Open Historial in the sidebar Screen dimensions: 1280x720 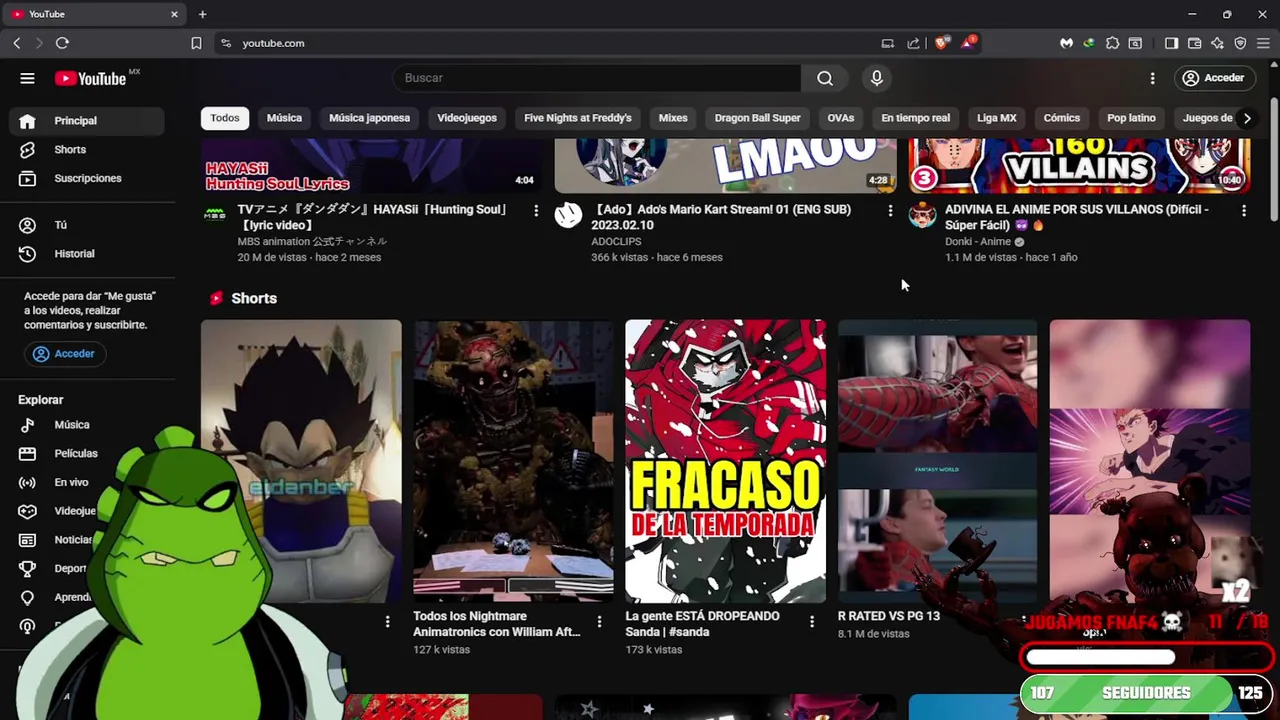(87, 254)
